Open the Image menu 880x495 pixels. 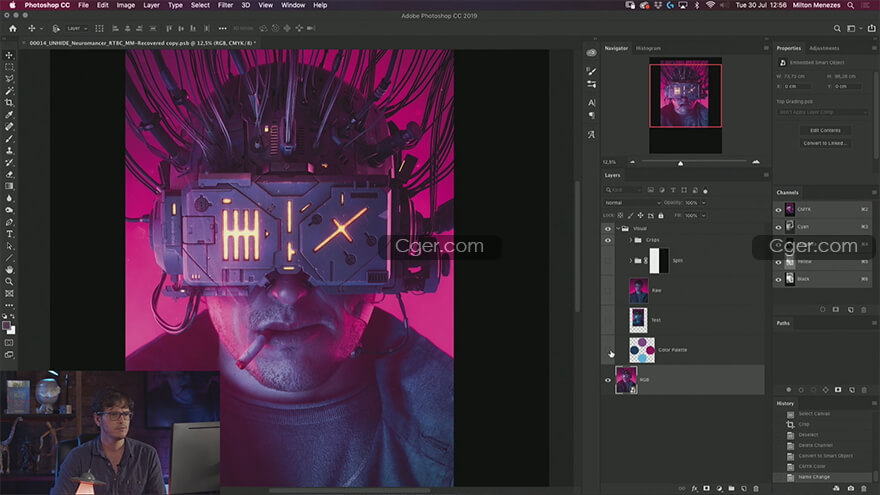click(125, 5)
